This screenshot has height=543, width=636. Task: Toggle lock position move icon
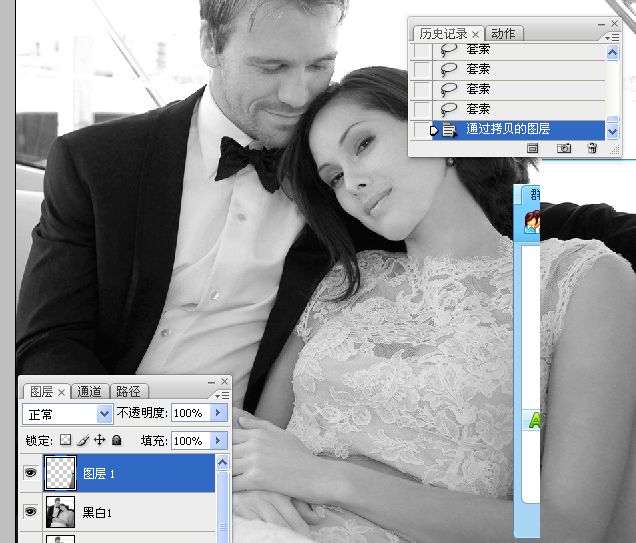pyautogui.click(x=99, y=440)
